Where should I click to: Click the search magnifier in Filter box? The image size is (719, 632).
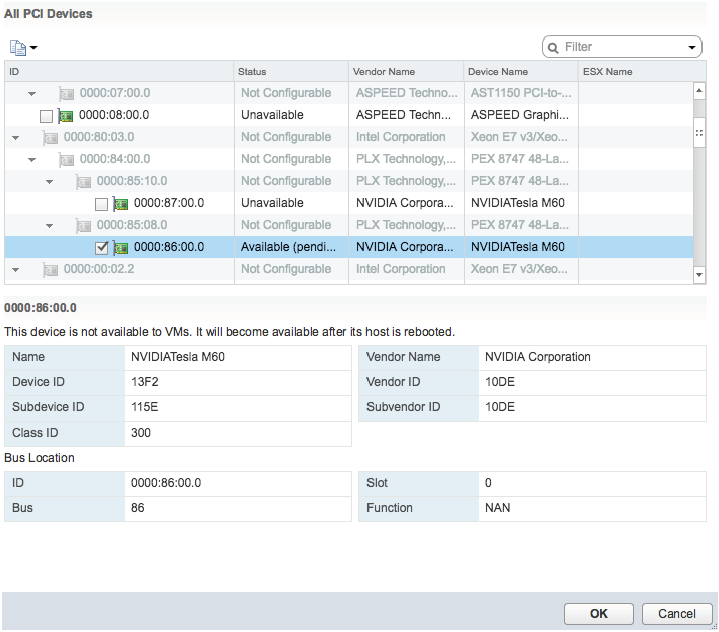point(553,48)
